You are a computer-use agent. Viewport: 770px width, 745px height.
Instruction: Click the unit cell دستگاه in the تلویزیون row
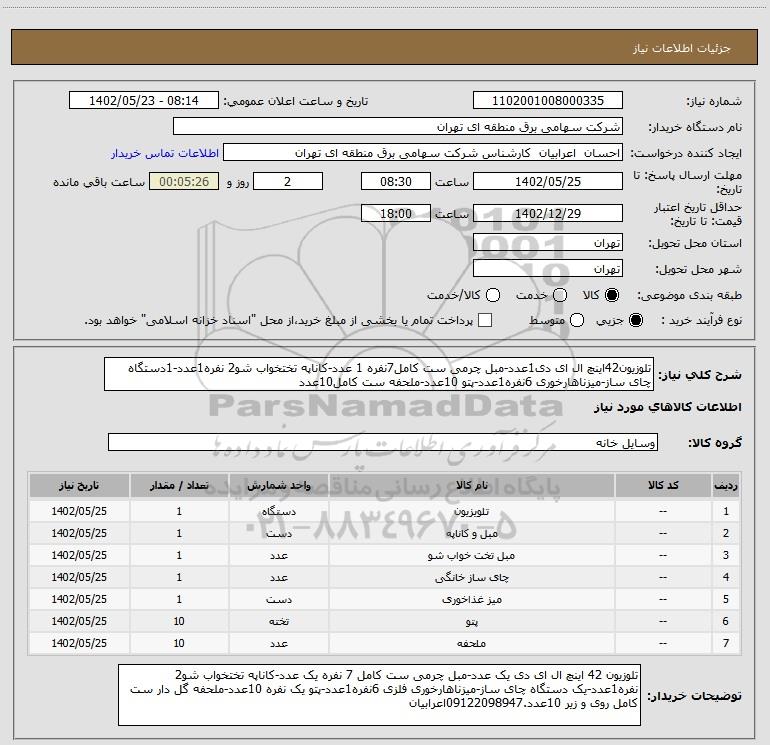point(278,511)
